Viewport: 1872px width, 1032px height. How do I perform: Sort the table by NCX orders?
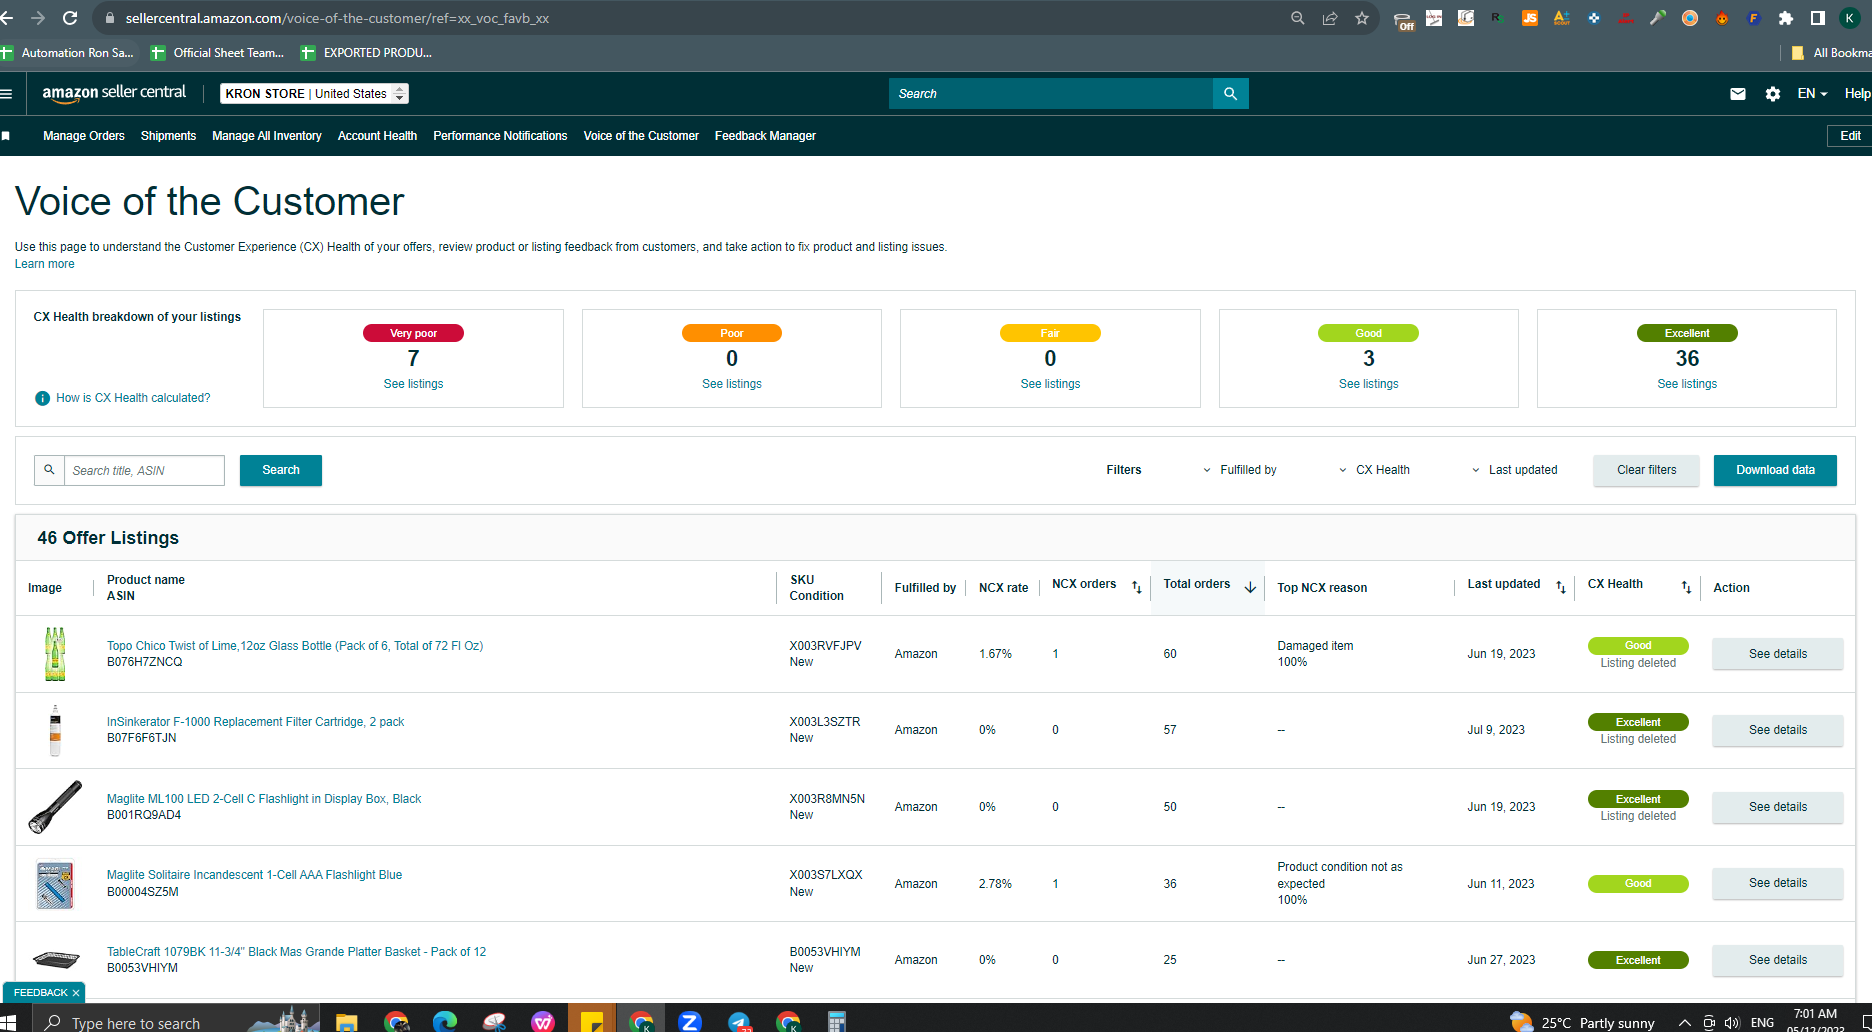click(1136, 587)
